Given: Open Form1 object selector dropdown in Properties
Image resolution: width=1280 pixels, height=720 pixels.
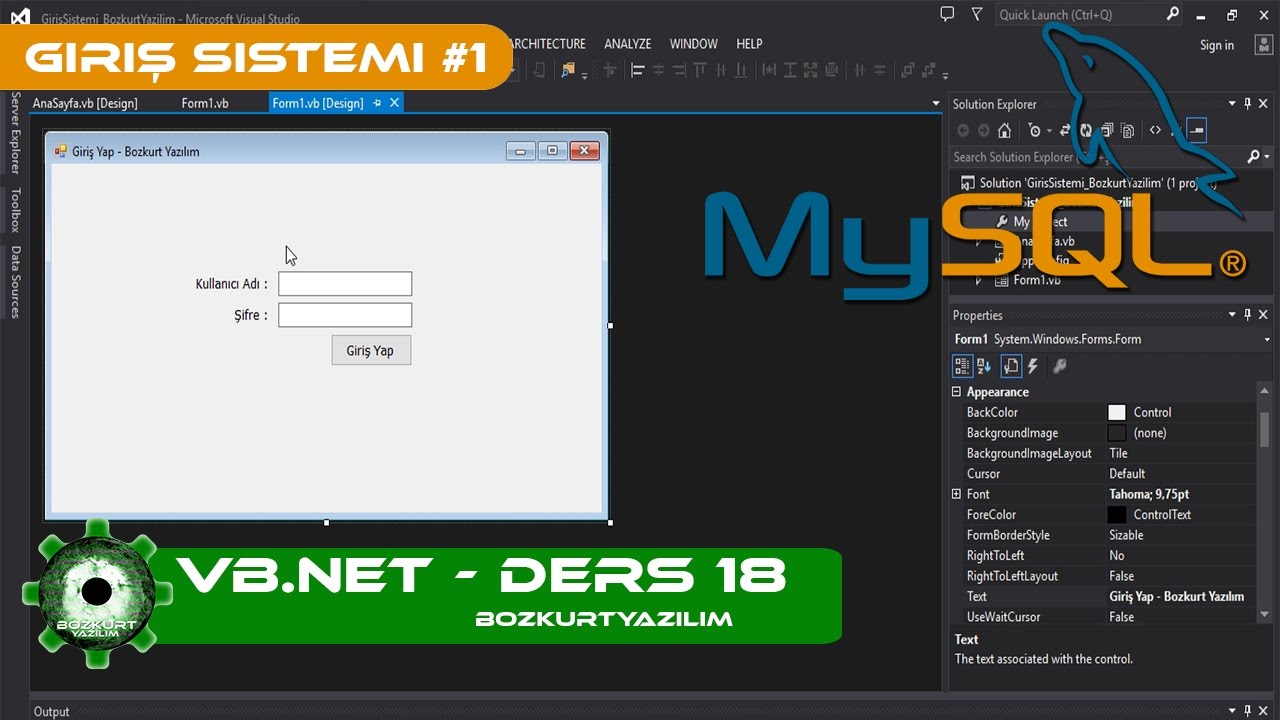Looking at the screenshot, I should (x=1266, y=339).
